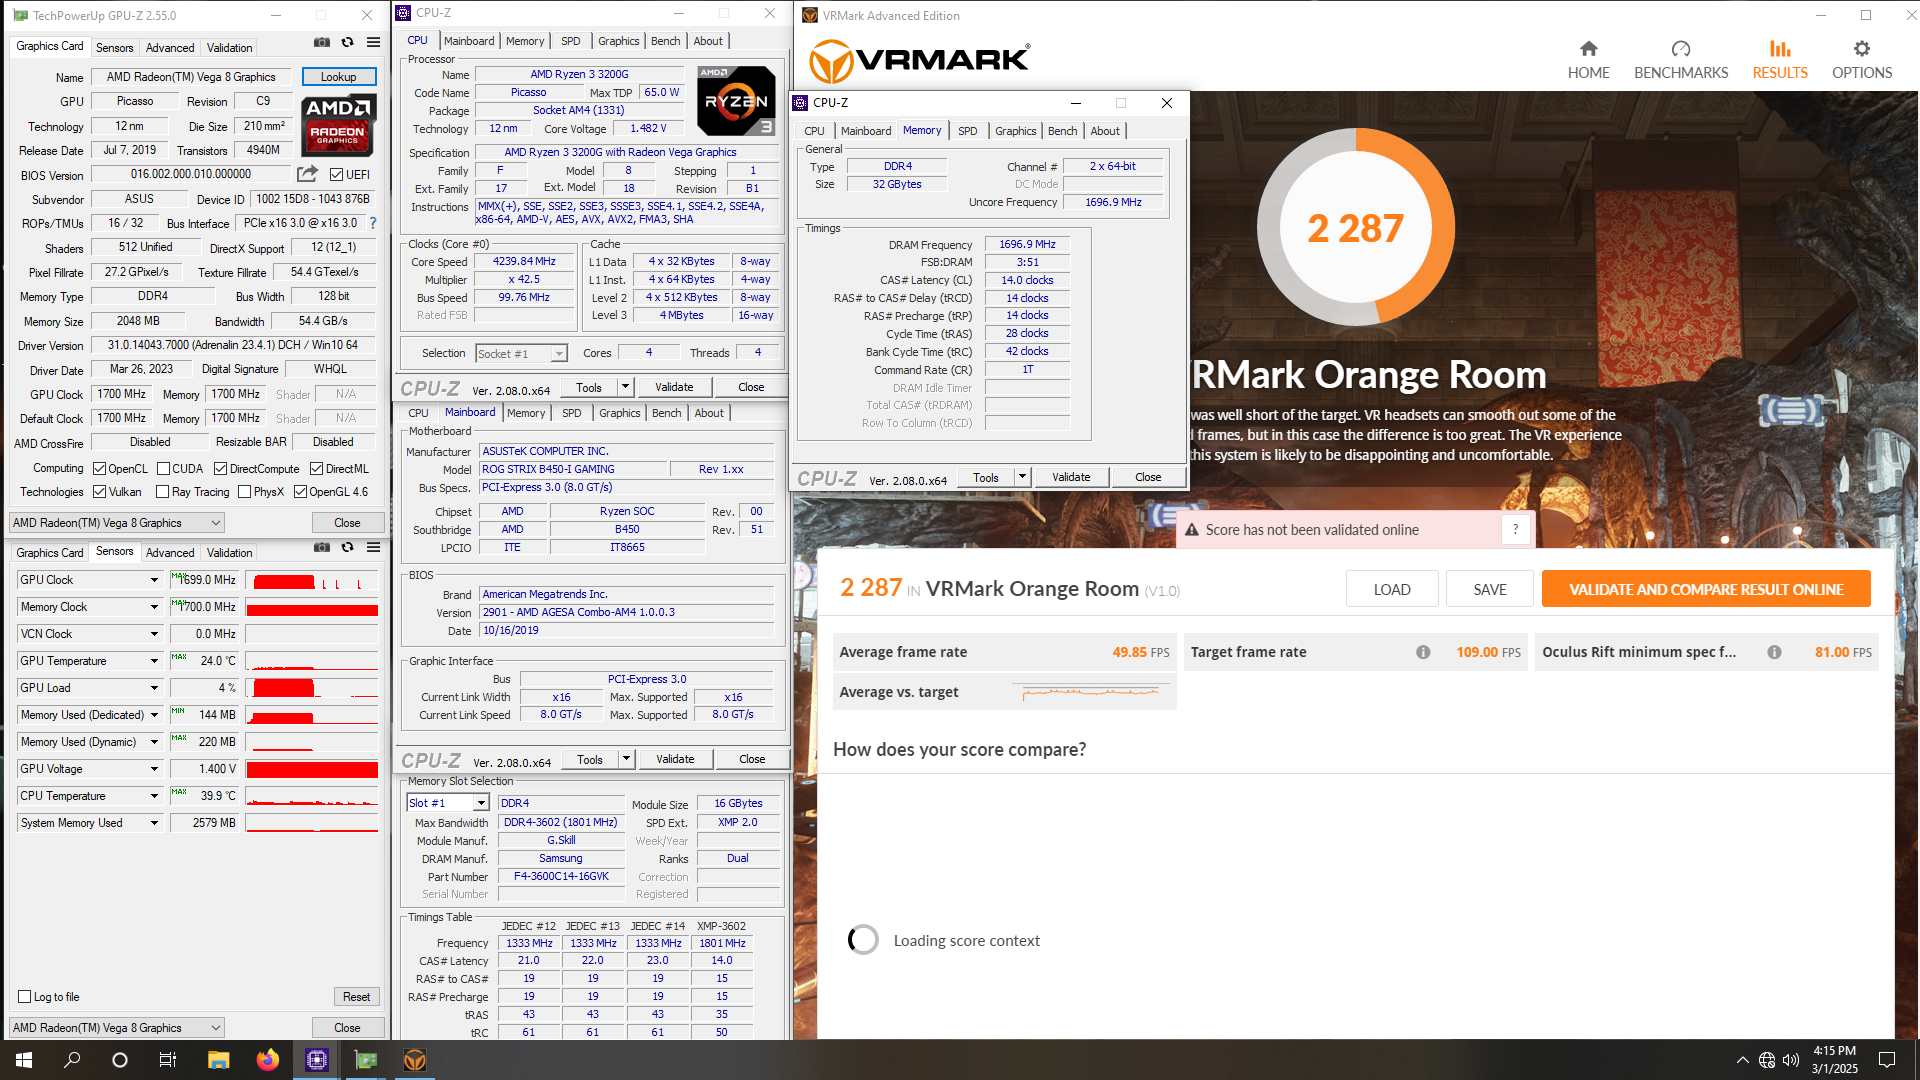Toggle the CUDA checkbox

click(163, 469)
